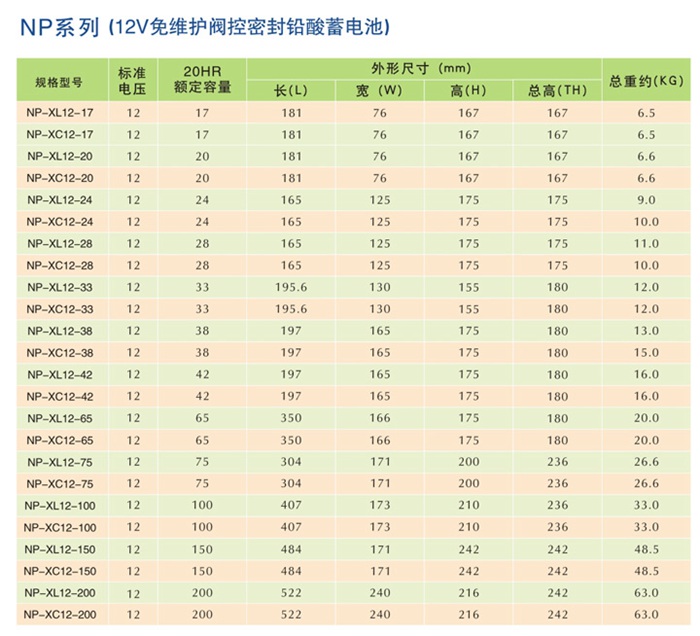
Task: Select the 标准电压 column header
Action: click(x=132, y=80)
